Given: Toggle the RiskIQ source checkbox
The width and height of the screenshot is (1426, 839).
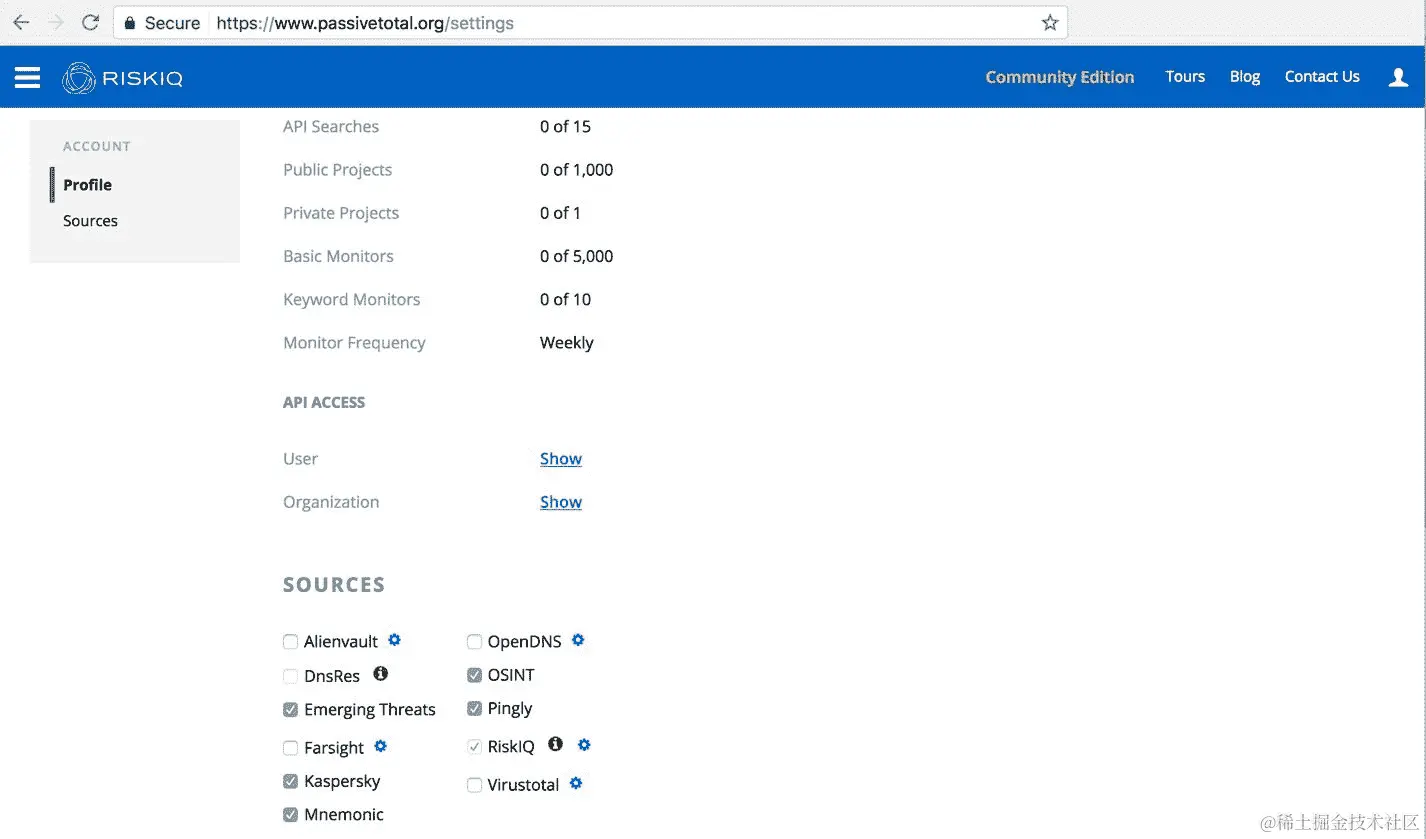Looking at the screenshot, I should click(x=474, y=747).
